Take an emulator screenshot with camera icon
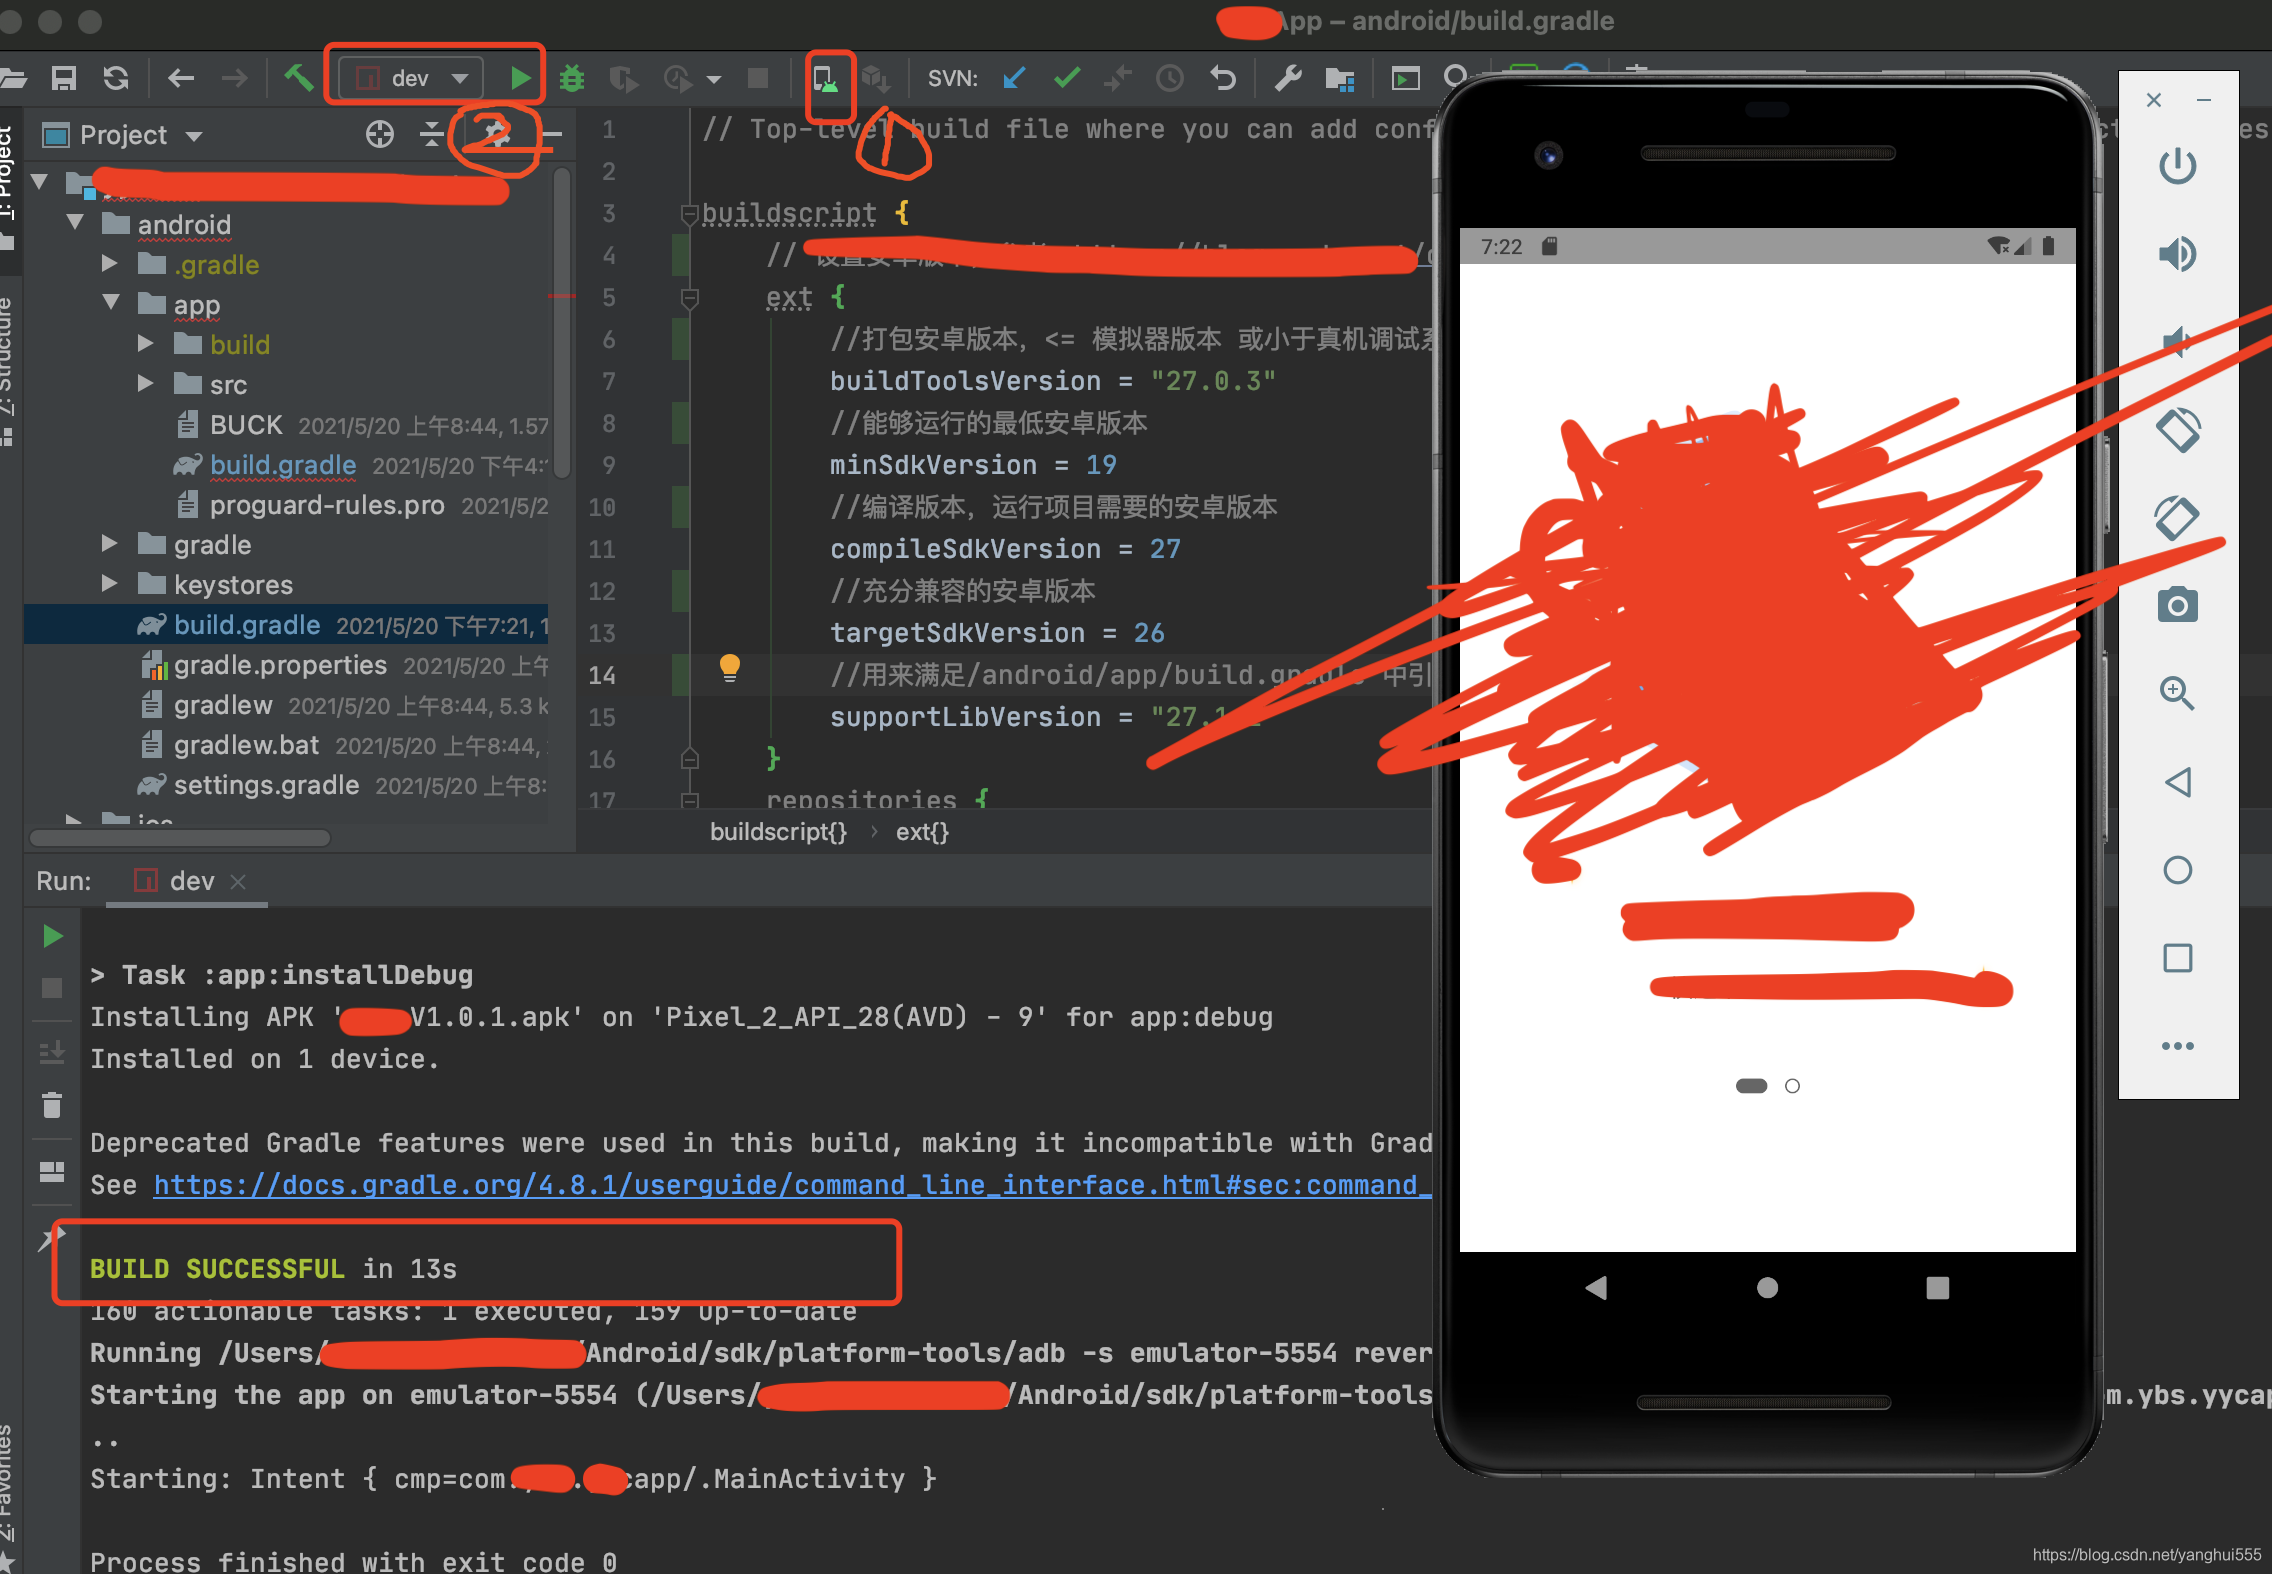Image resolution: width=2272 pixels, height=1574 pixels. pos(2177,606)
